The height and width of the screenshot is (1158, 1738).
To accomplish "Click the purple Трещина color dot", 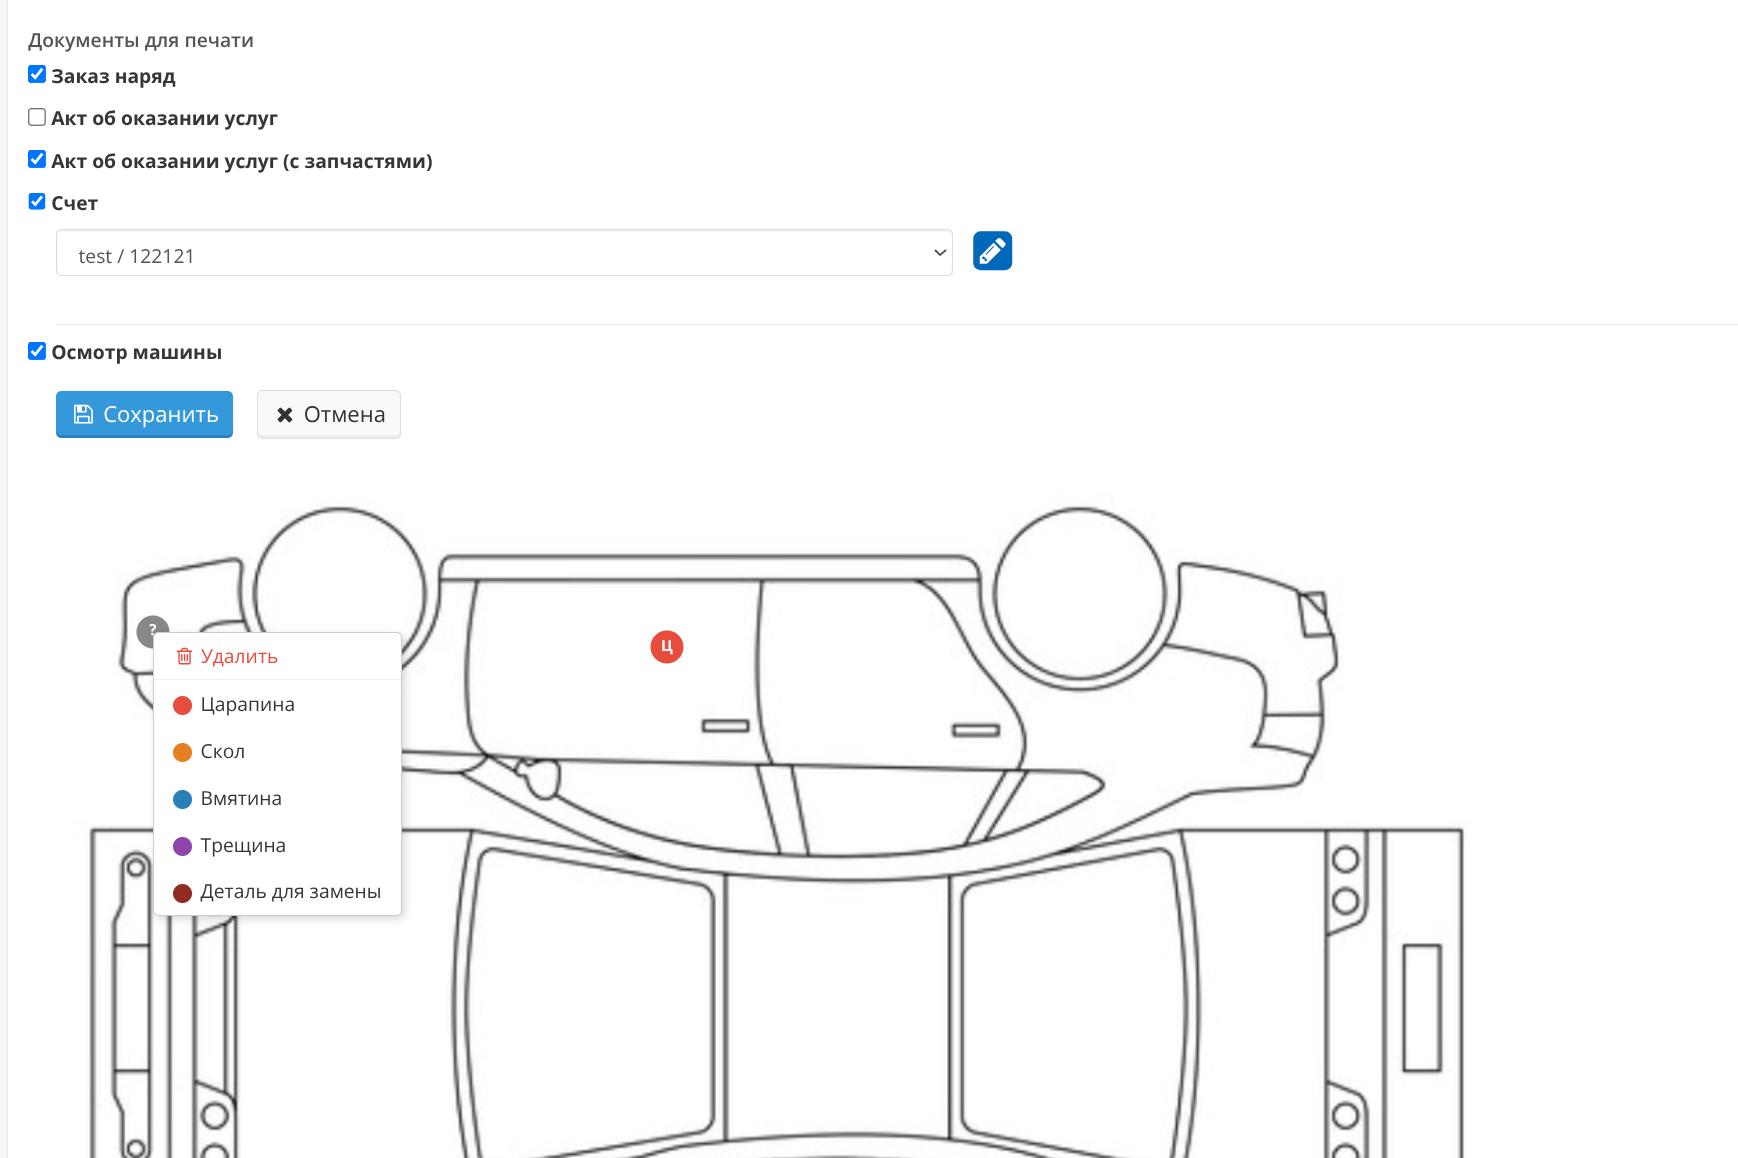I will point(182,846).
